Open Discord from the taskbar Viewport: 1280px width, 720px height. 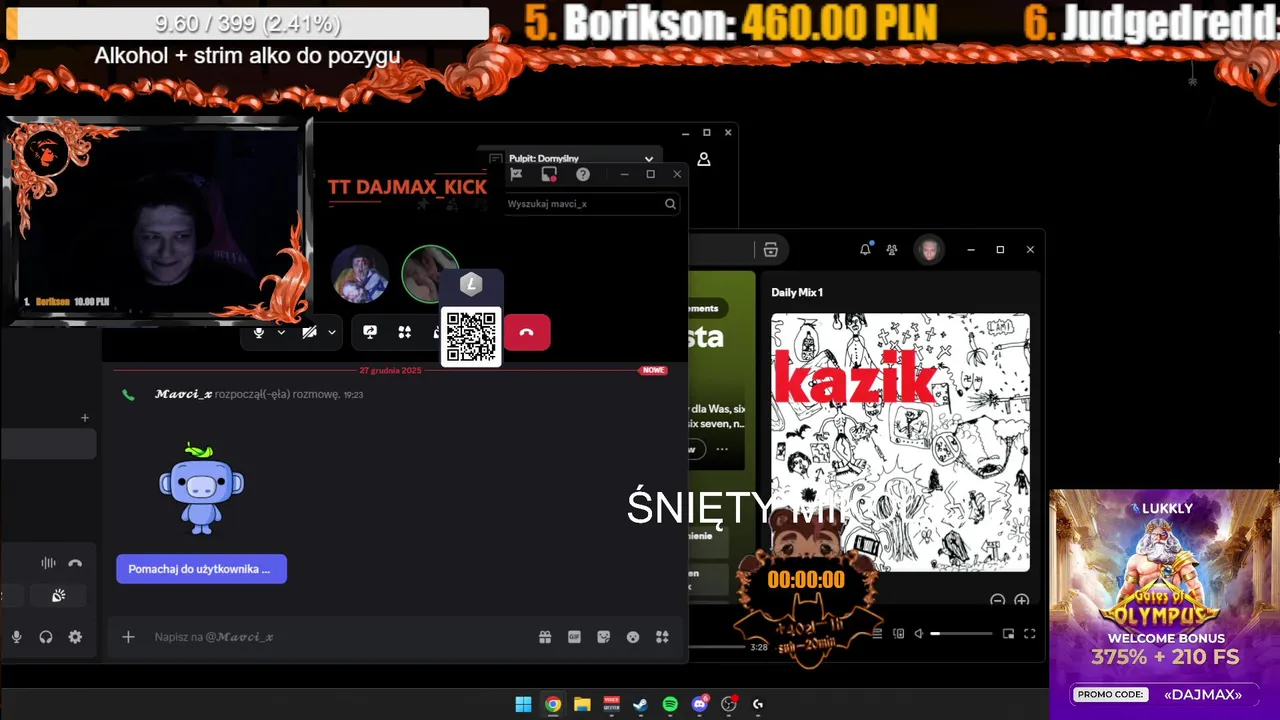pos(700,704)
